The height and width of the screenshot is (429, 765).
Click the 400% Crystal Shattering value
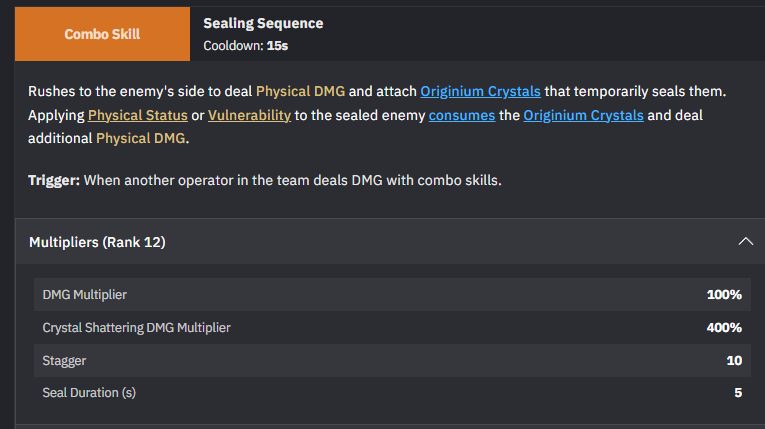coord(724,327)
